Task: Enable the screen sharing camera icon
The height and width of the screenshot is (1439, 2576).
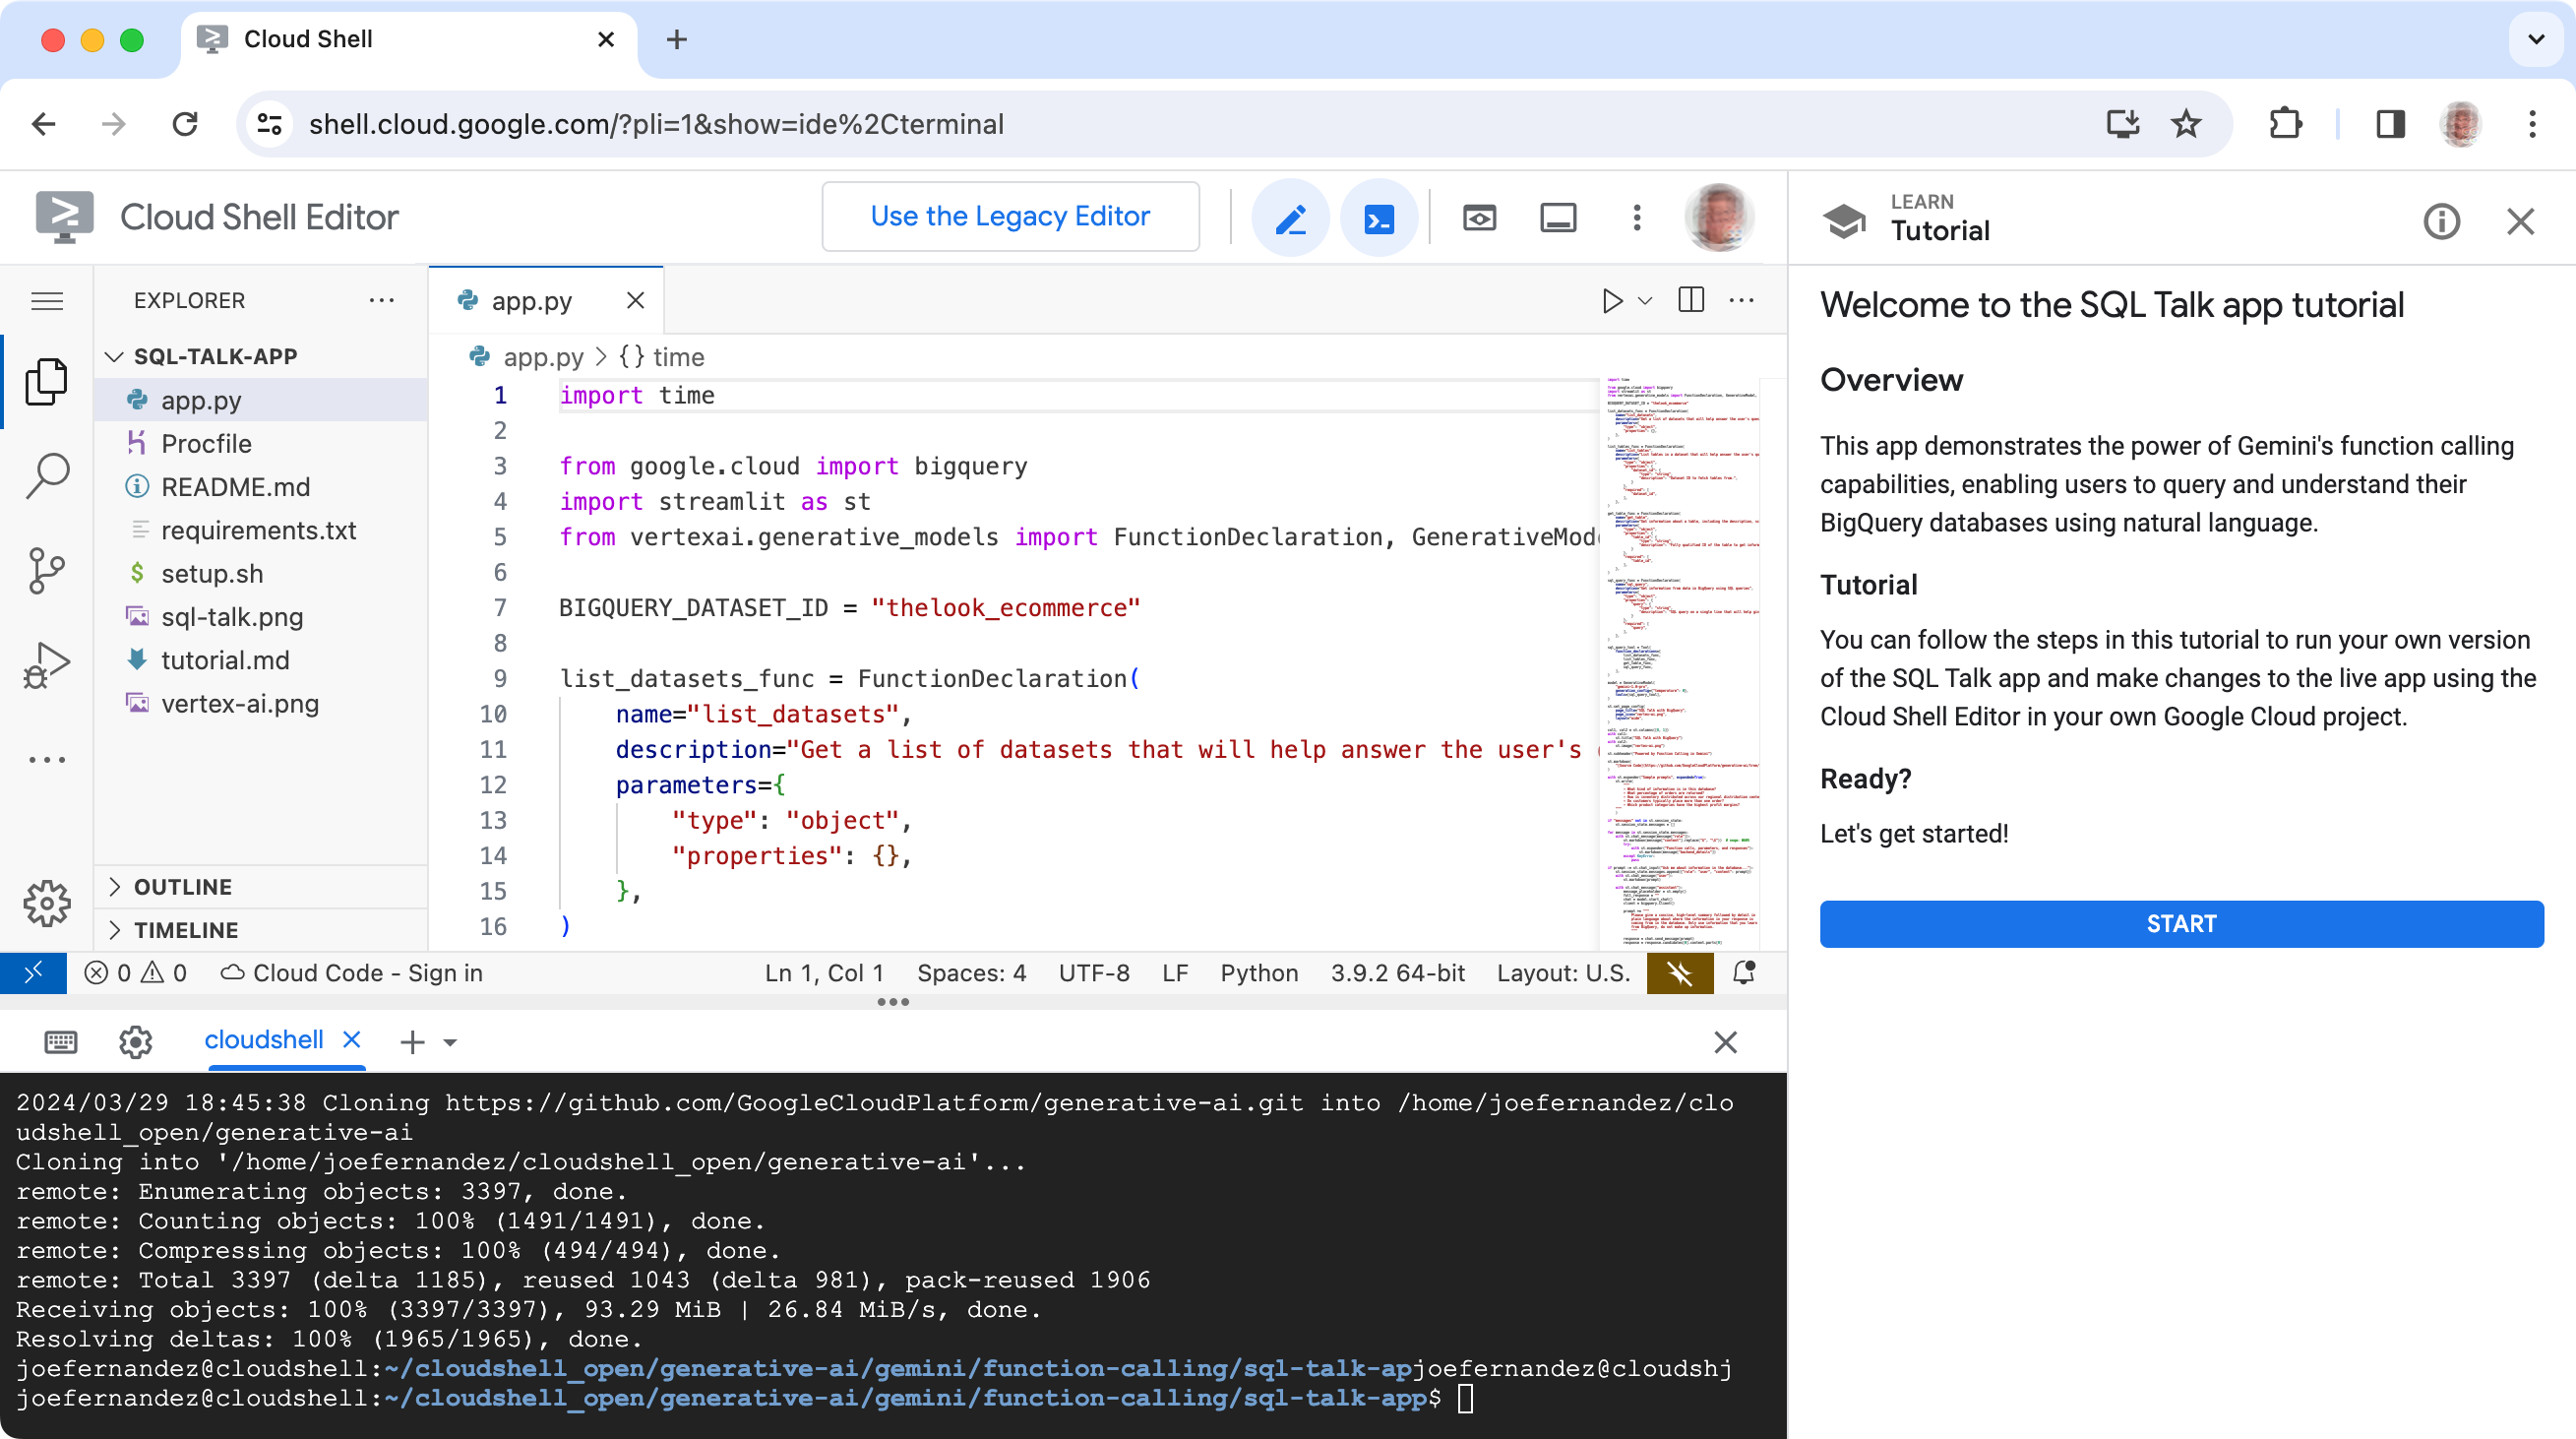Action: pos(1477,218)
